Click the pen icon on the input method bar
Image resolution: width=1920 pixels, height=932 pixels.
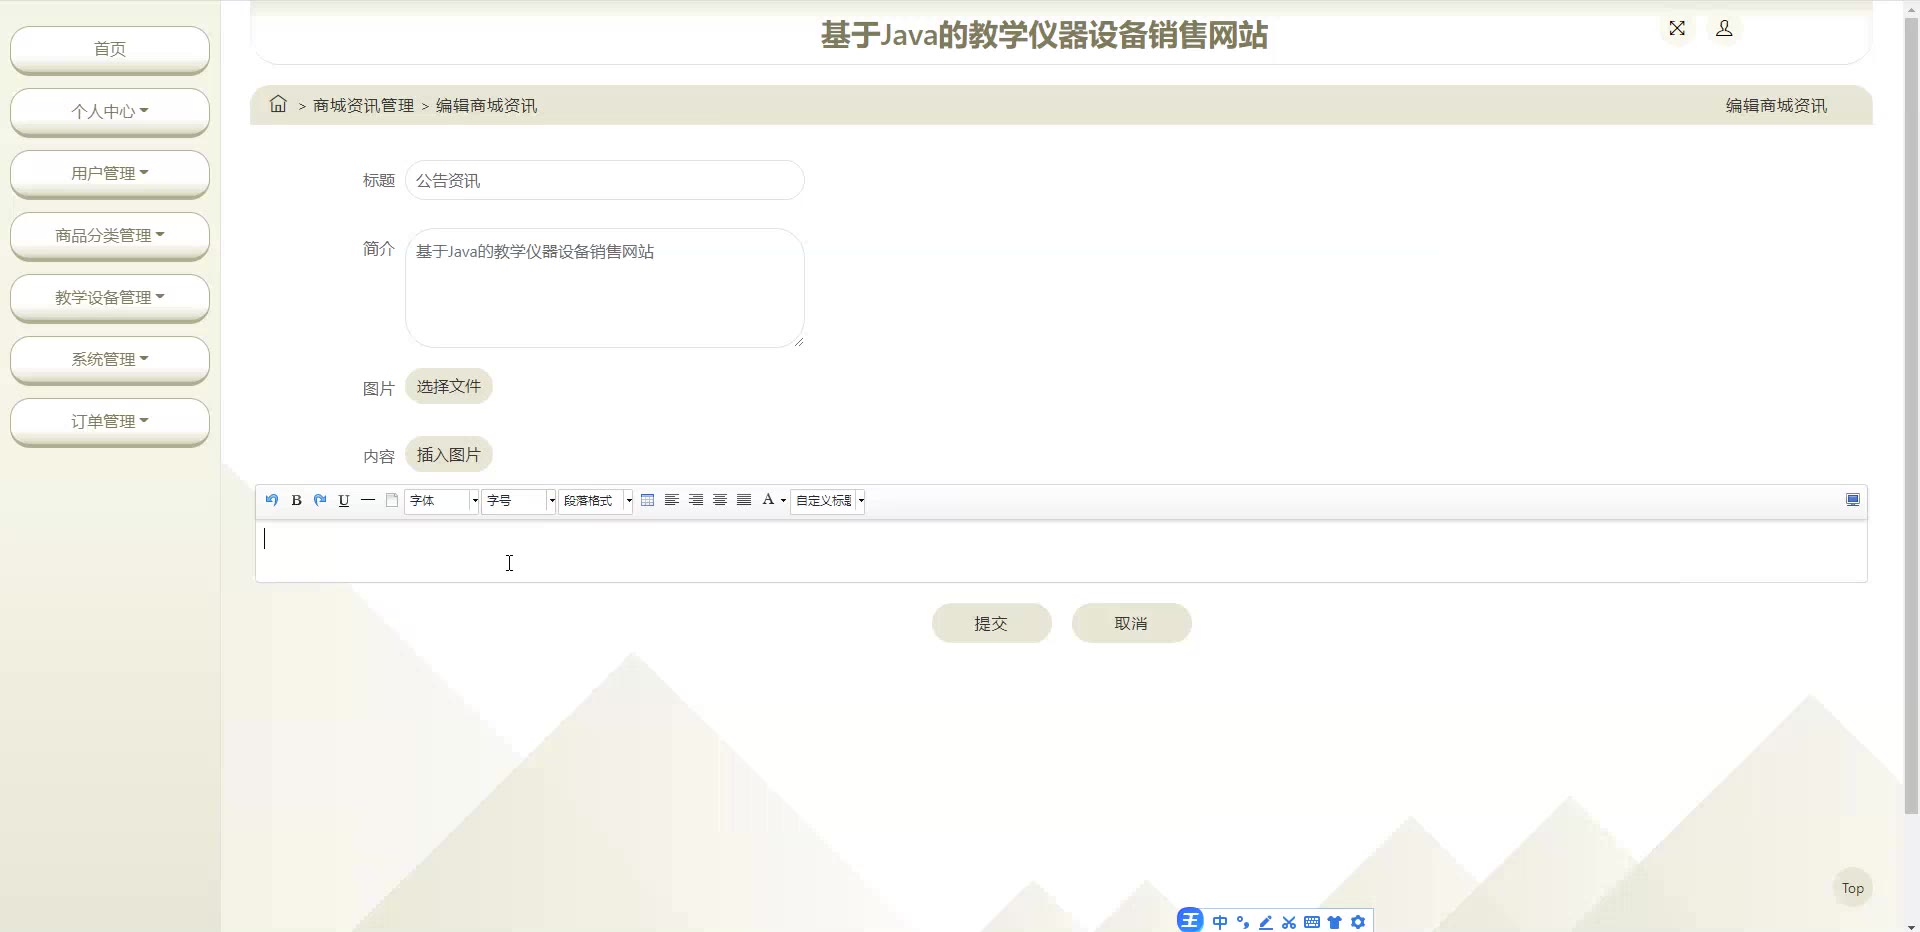(1266, 922)
